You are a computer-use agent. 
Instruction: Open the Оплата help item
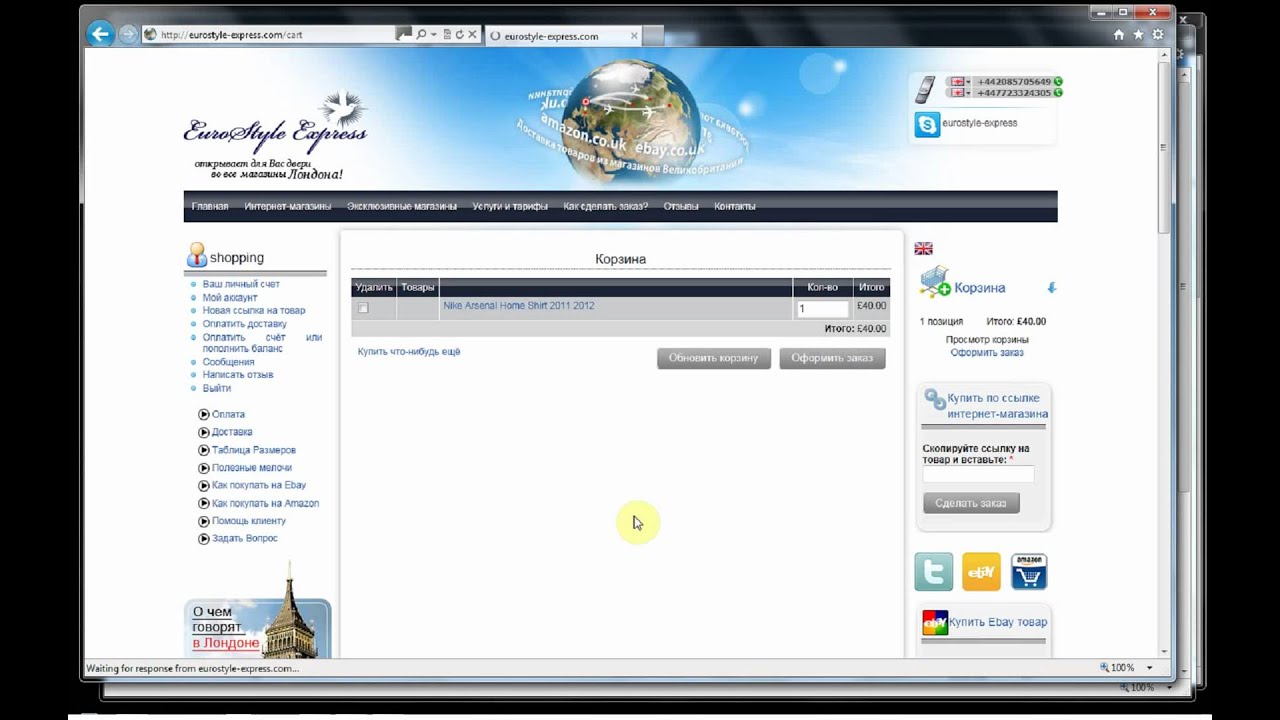[228, 414]
